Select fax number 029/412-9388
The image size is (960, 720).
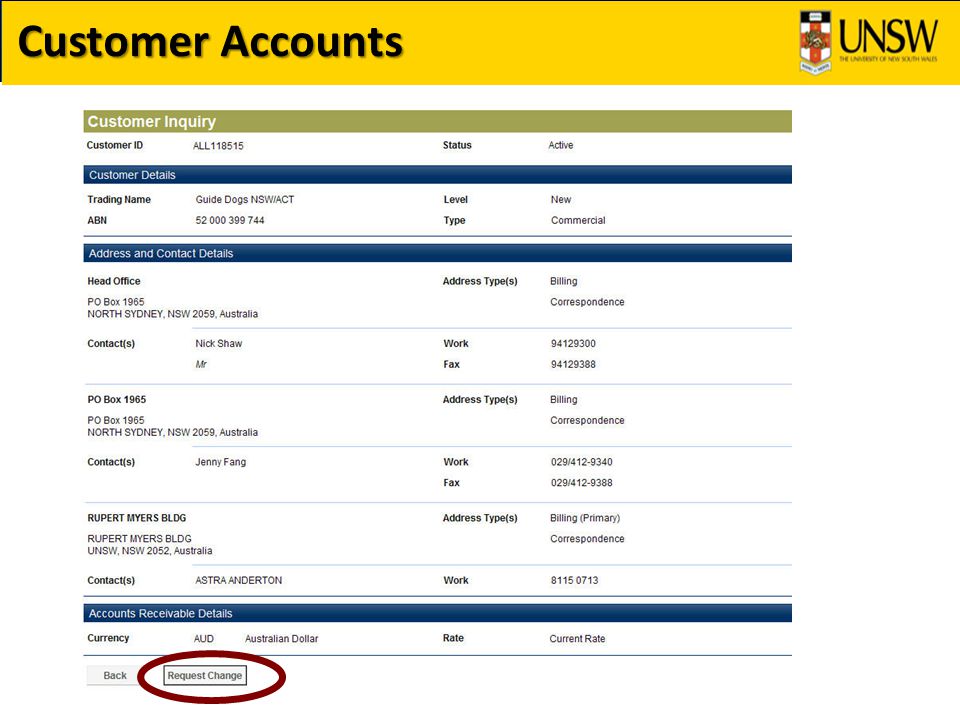coord(582,483)
